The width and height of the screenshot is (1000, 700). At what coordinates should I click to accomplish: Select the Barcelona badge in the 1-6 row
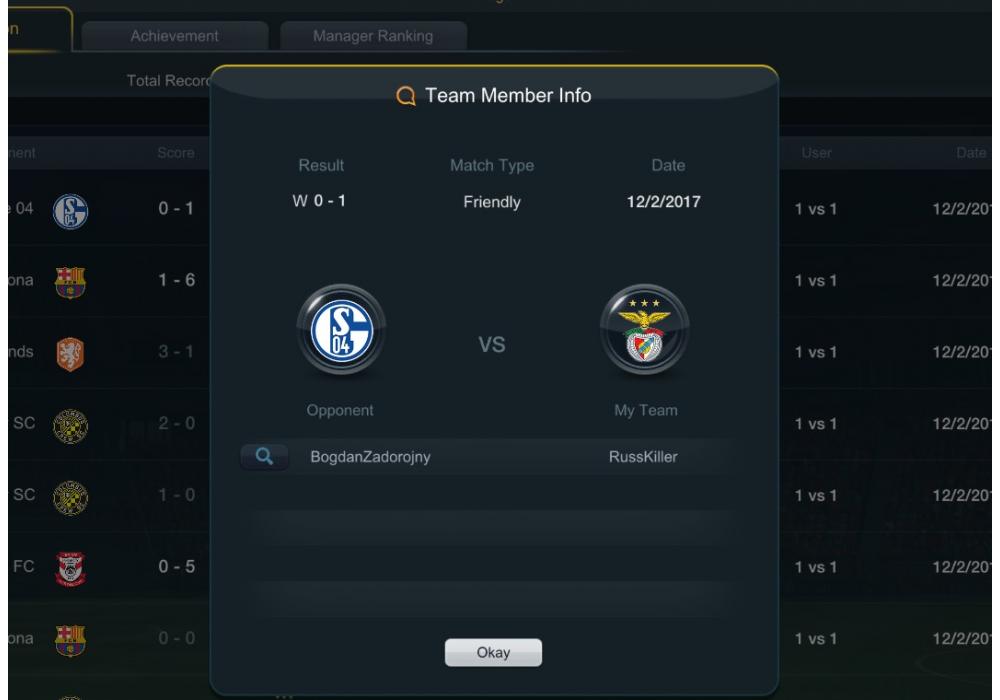(x=70, y=282)
